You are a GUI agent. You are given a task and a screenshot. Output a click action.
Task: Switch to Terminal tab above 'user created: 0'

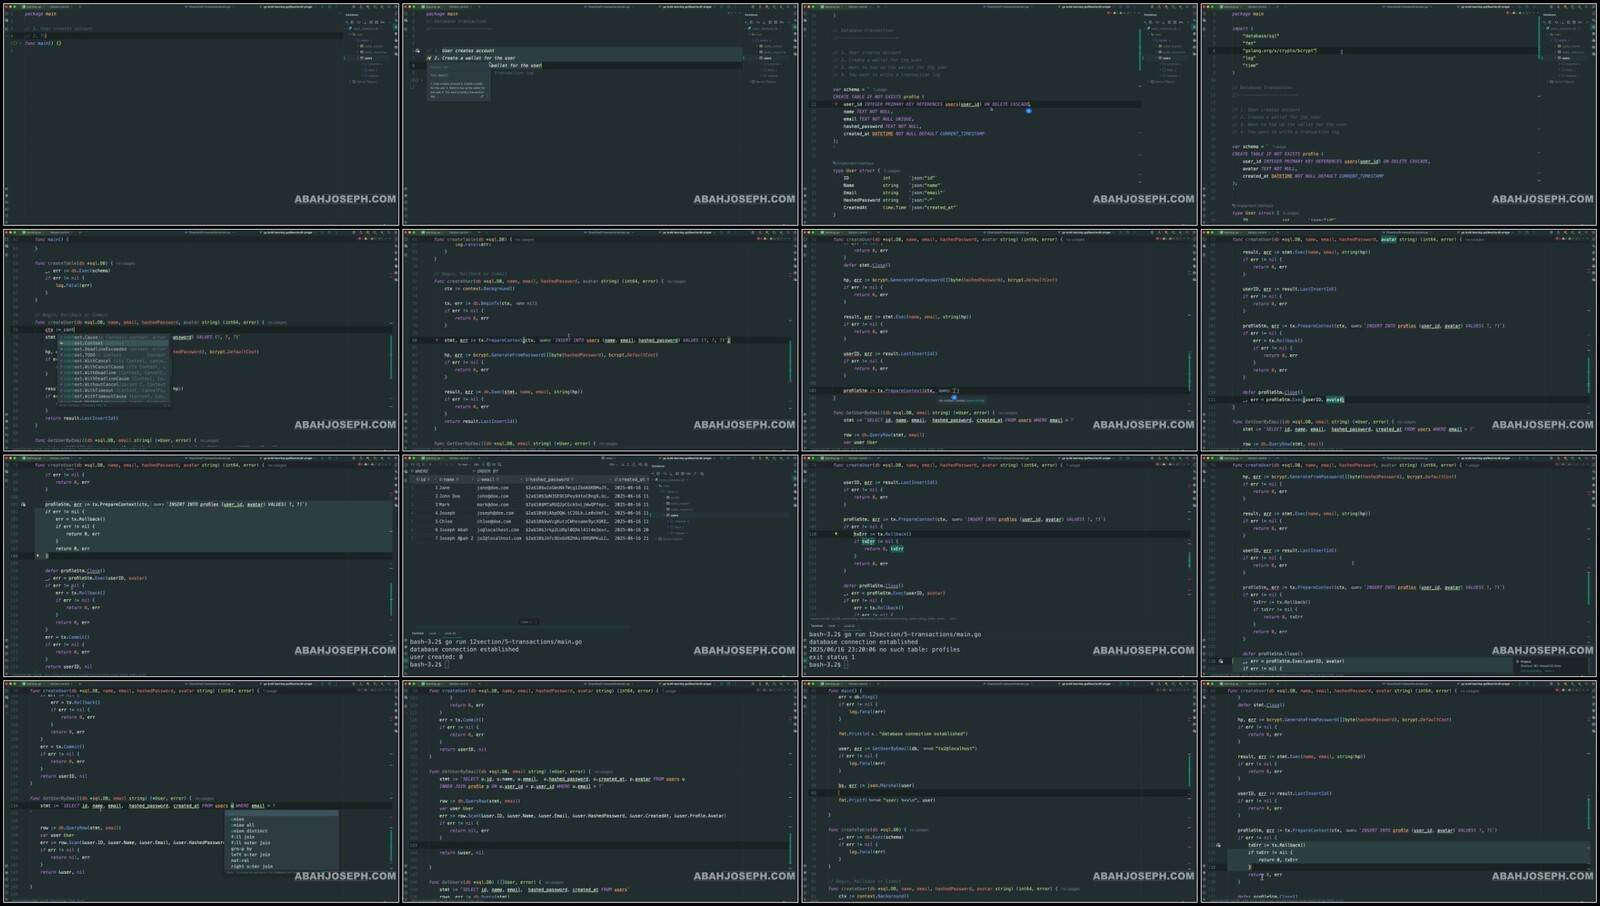click(418, 633)
